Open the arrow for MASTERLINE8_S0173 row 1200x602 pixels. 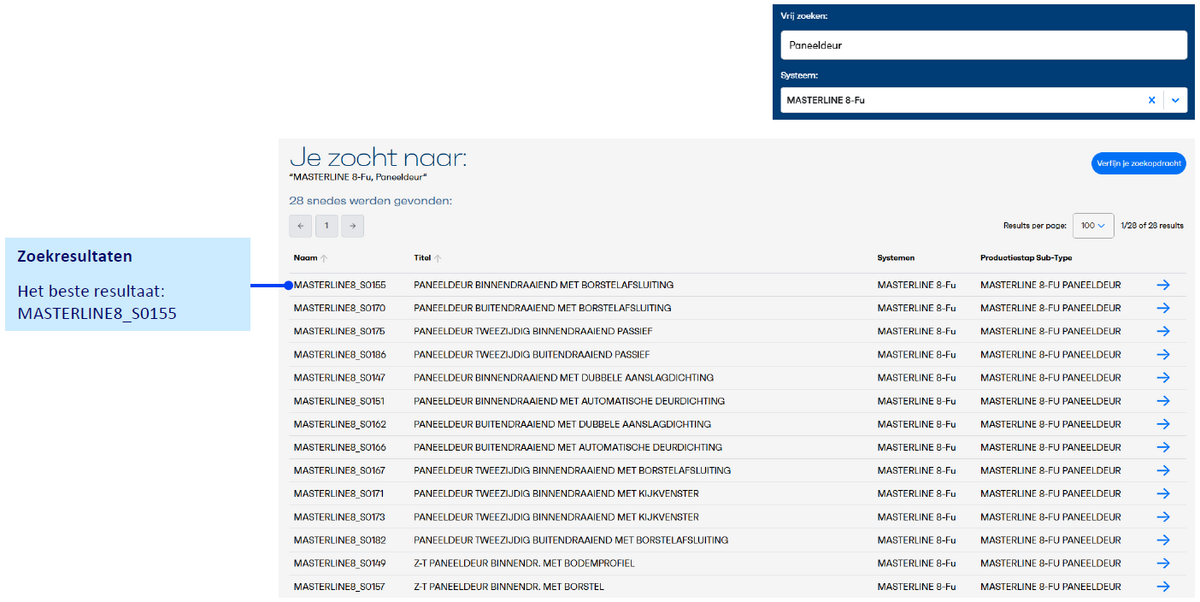(x=1162, y=517)
